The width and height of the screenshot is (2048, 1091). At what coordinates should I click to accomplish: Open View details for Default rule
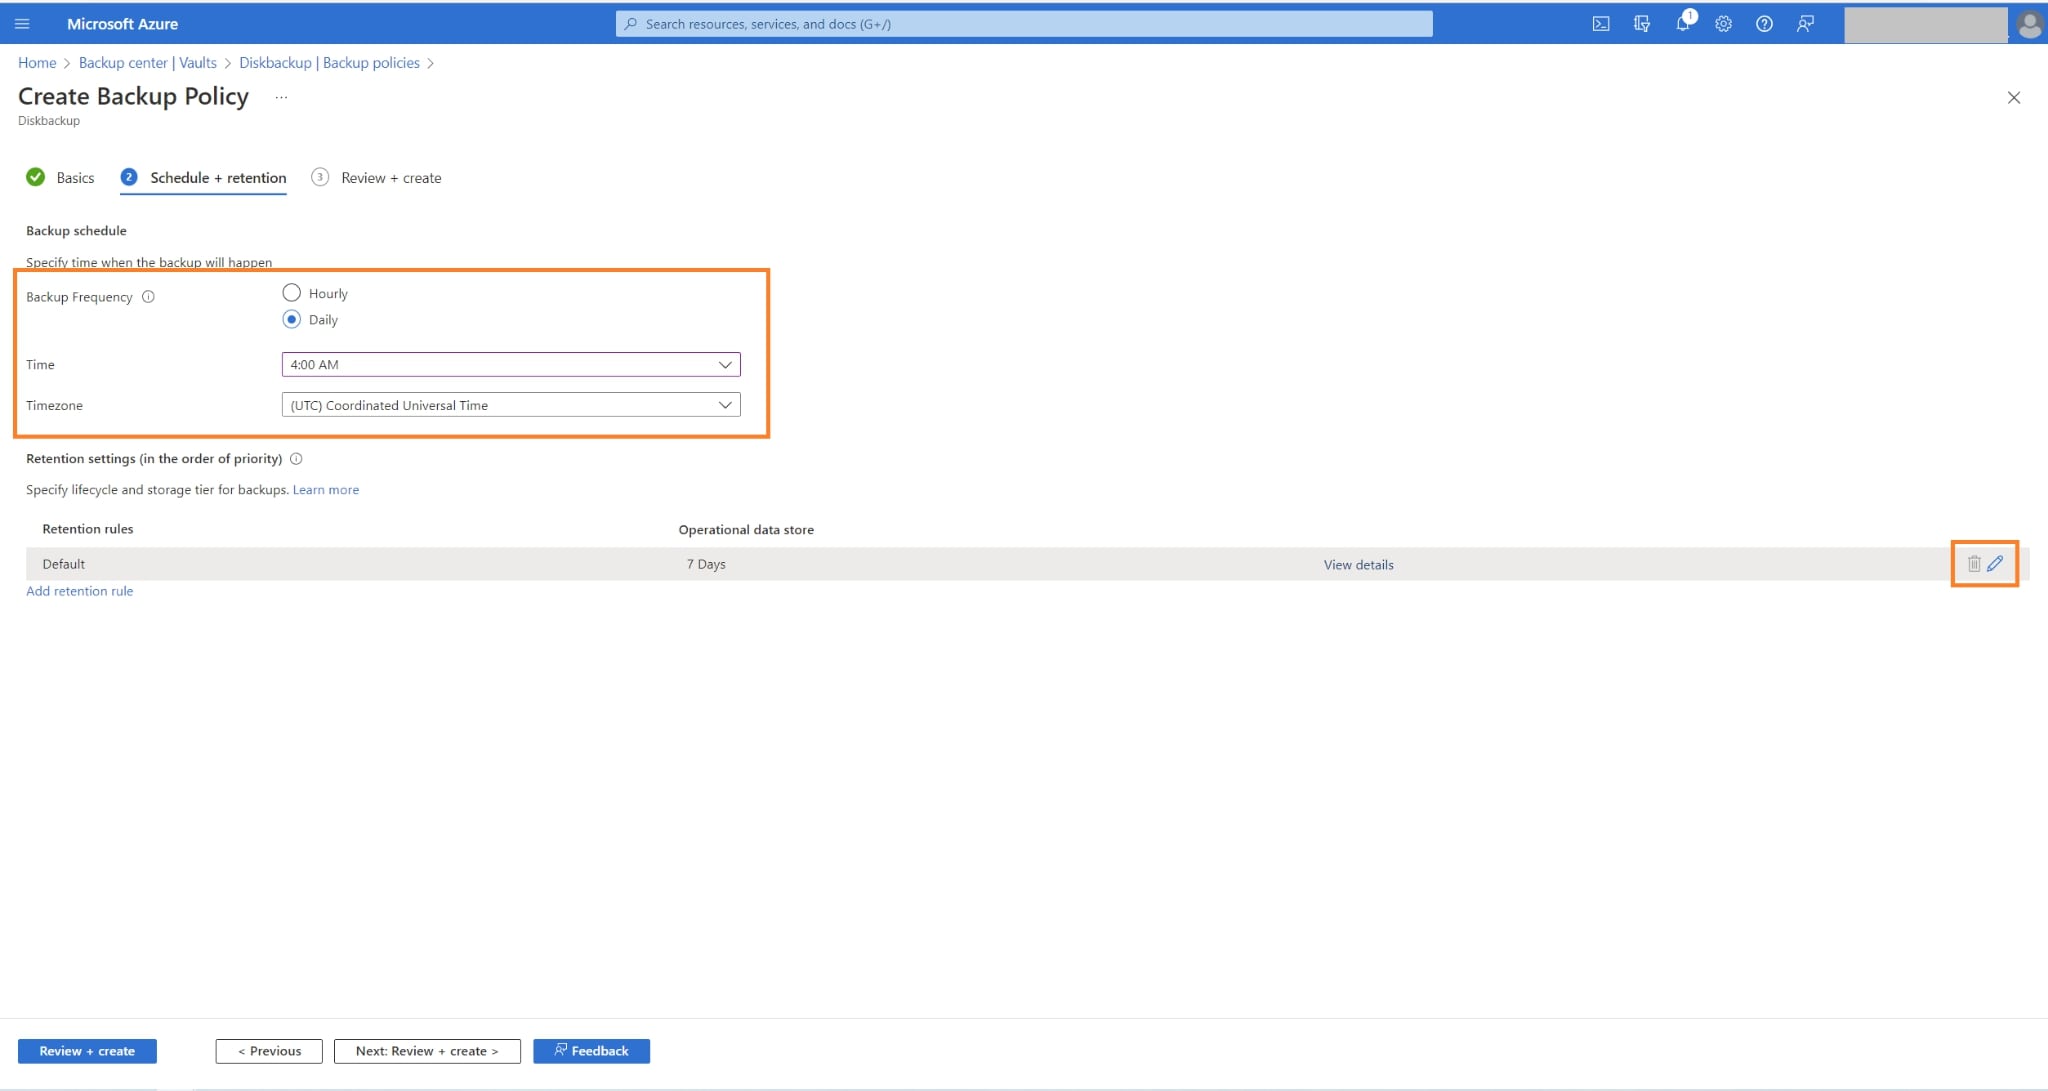click(x=1358, y=565)
